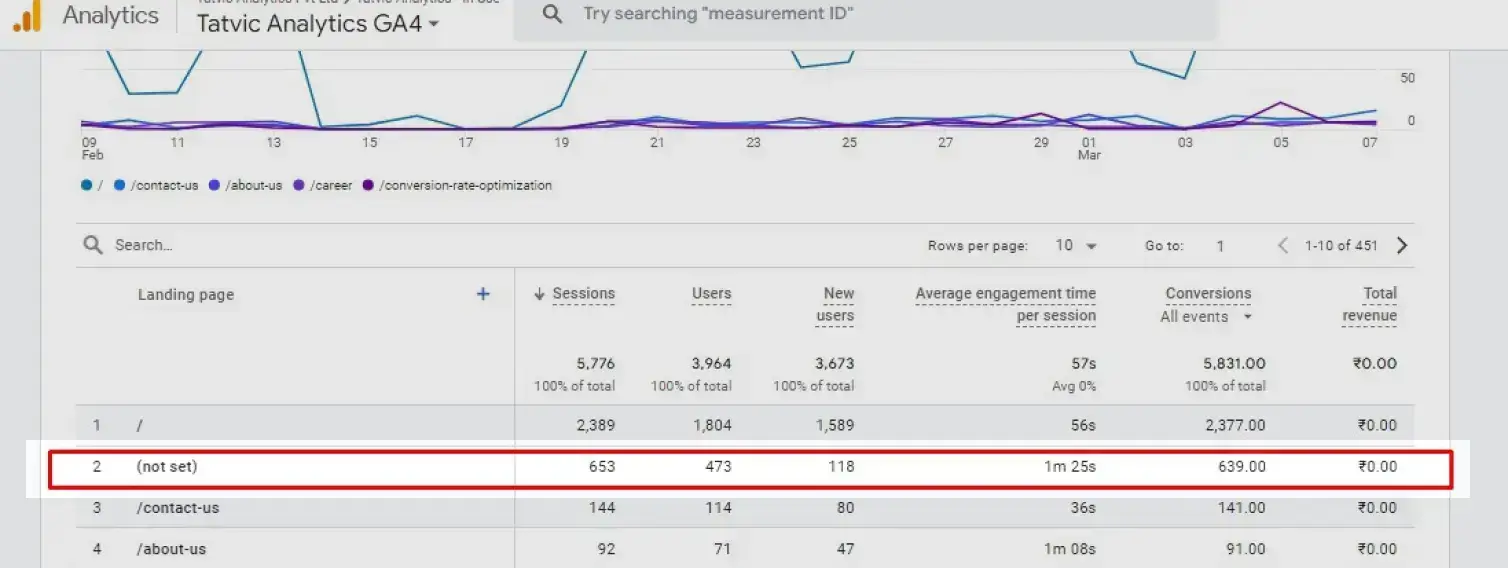Click the Sessions sort arrow icon

tap(540, 294)
